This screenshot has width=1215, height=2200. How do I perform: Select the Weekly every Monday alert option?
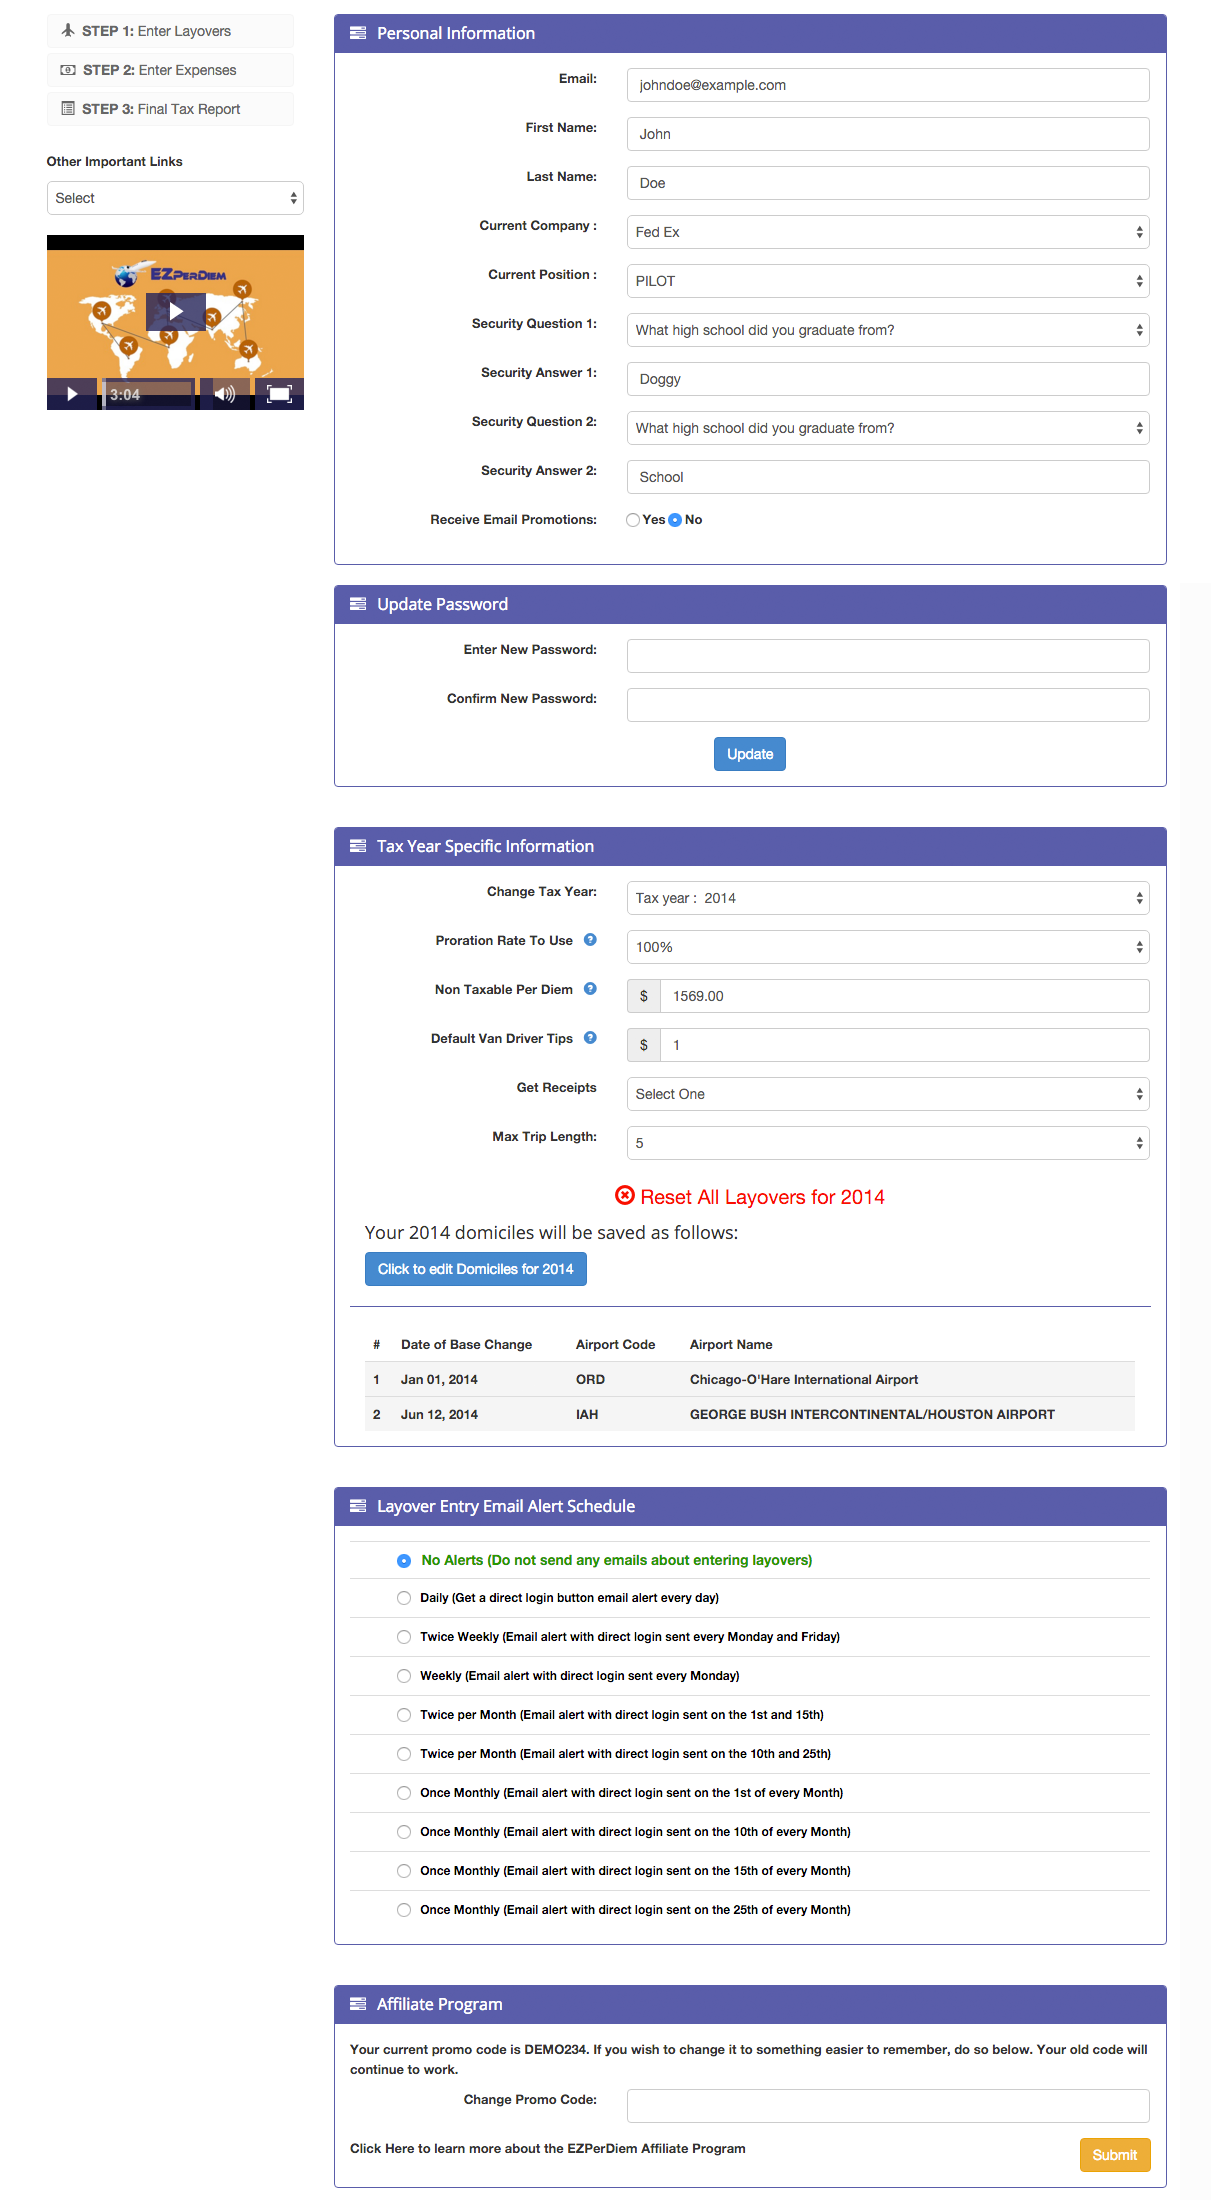click(x=404, y=1676)
